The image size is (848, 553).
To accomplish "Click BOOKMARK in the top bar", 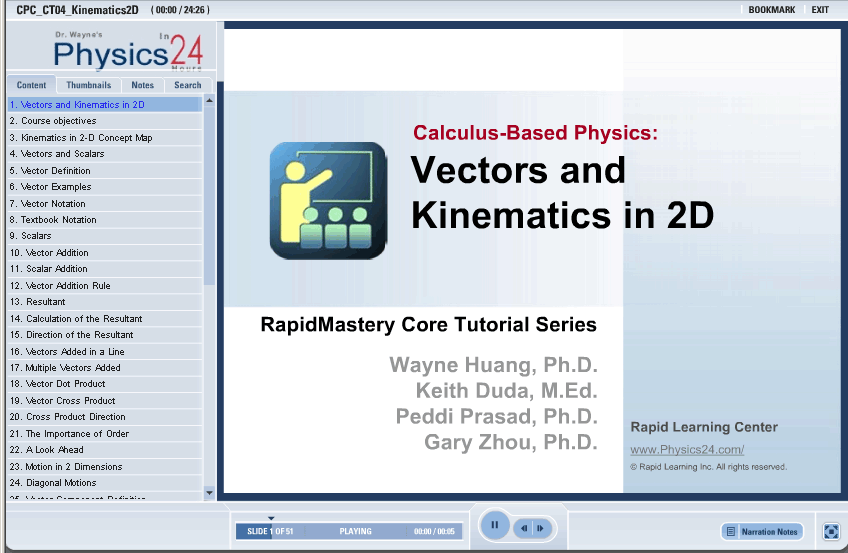I will coord(771,9).
